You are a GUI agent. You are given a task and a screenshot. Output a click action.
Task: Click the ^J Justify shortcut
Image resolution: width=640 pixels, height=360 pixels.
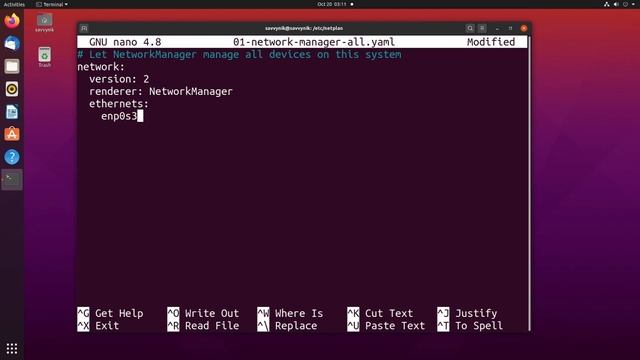(467, 313)
